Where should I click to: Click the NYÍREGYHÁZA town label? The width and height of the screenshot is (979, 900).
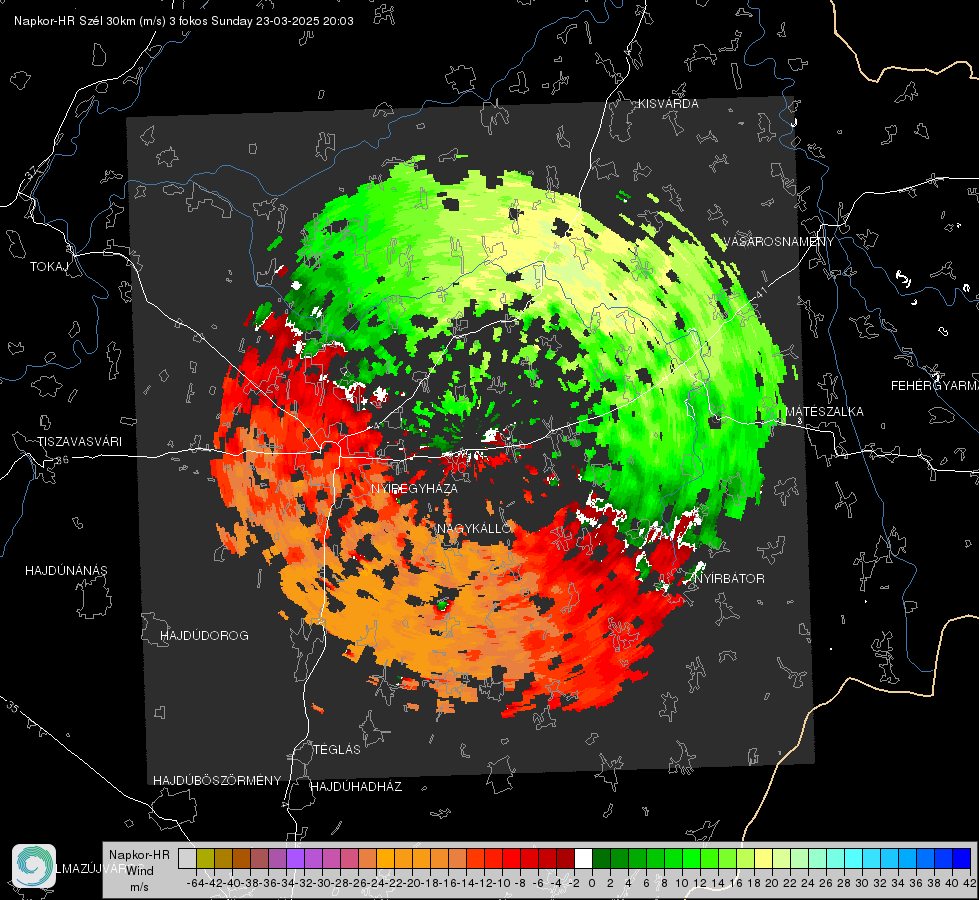(414, 488)
